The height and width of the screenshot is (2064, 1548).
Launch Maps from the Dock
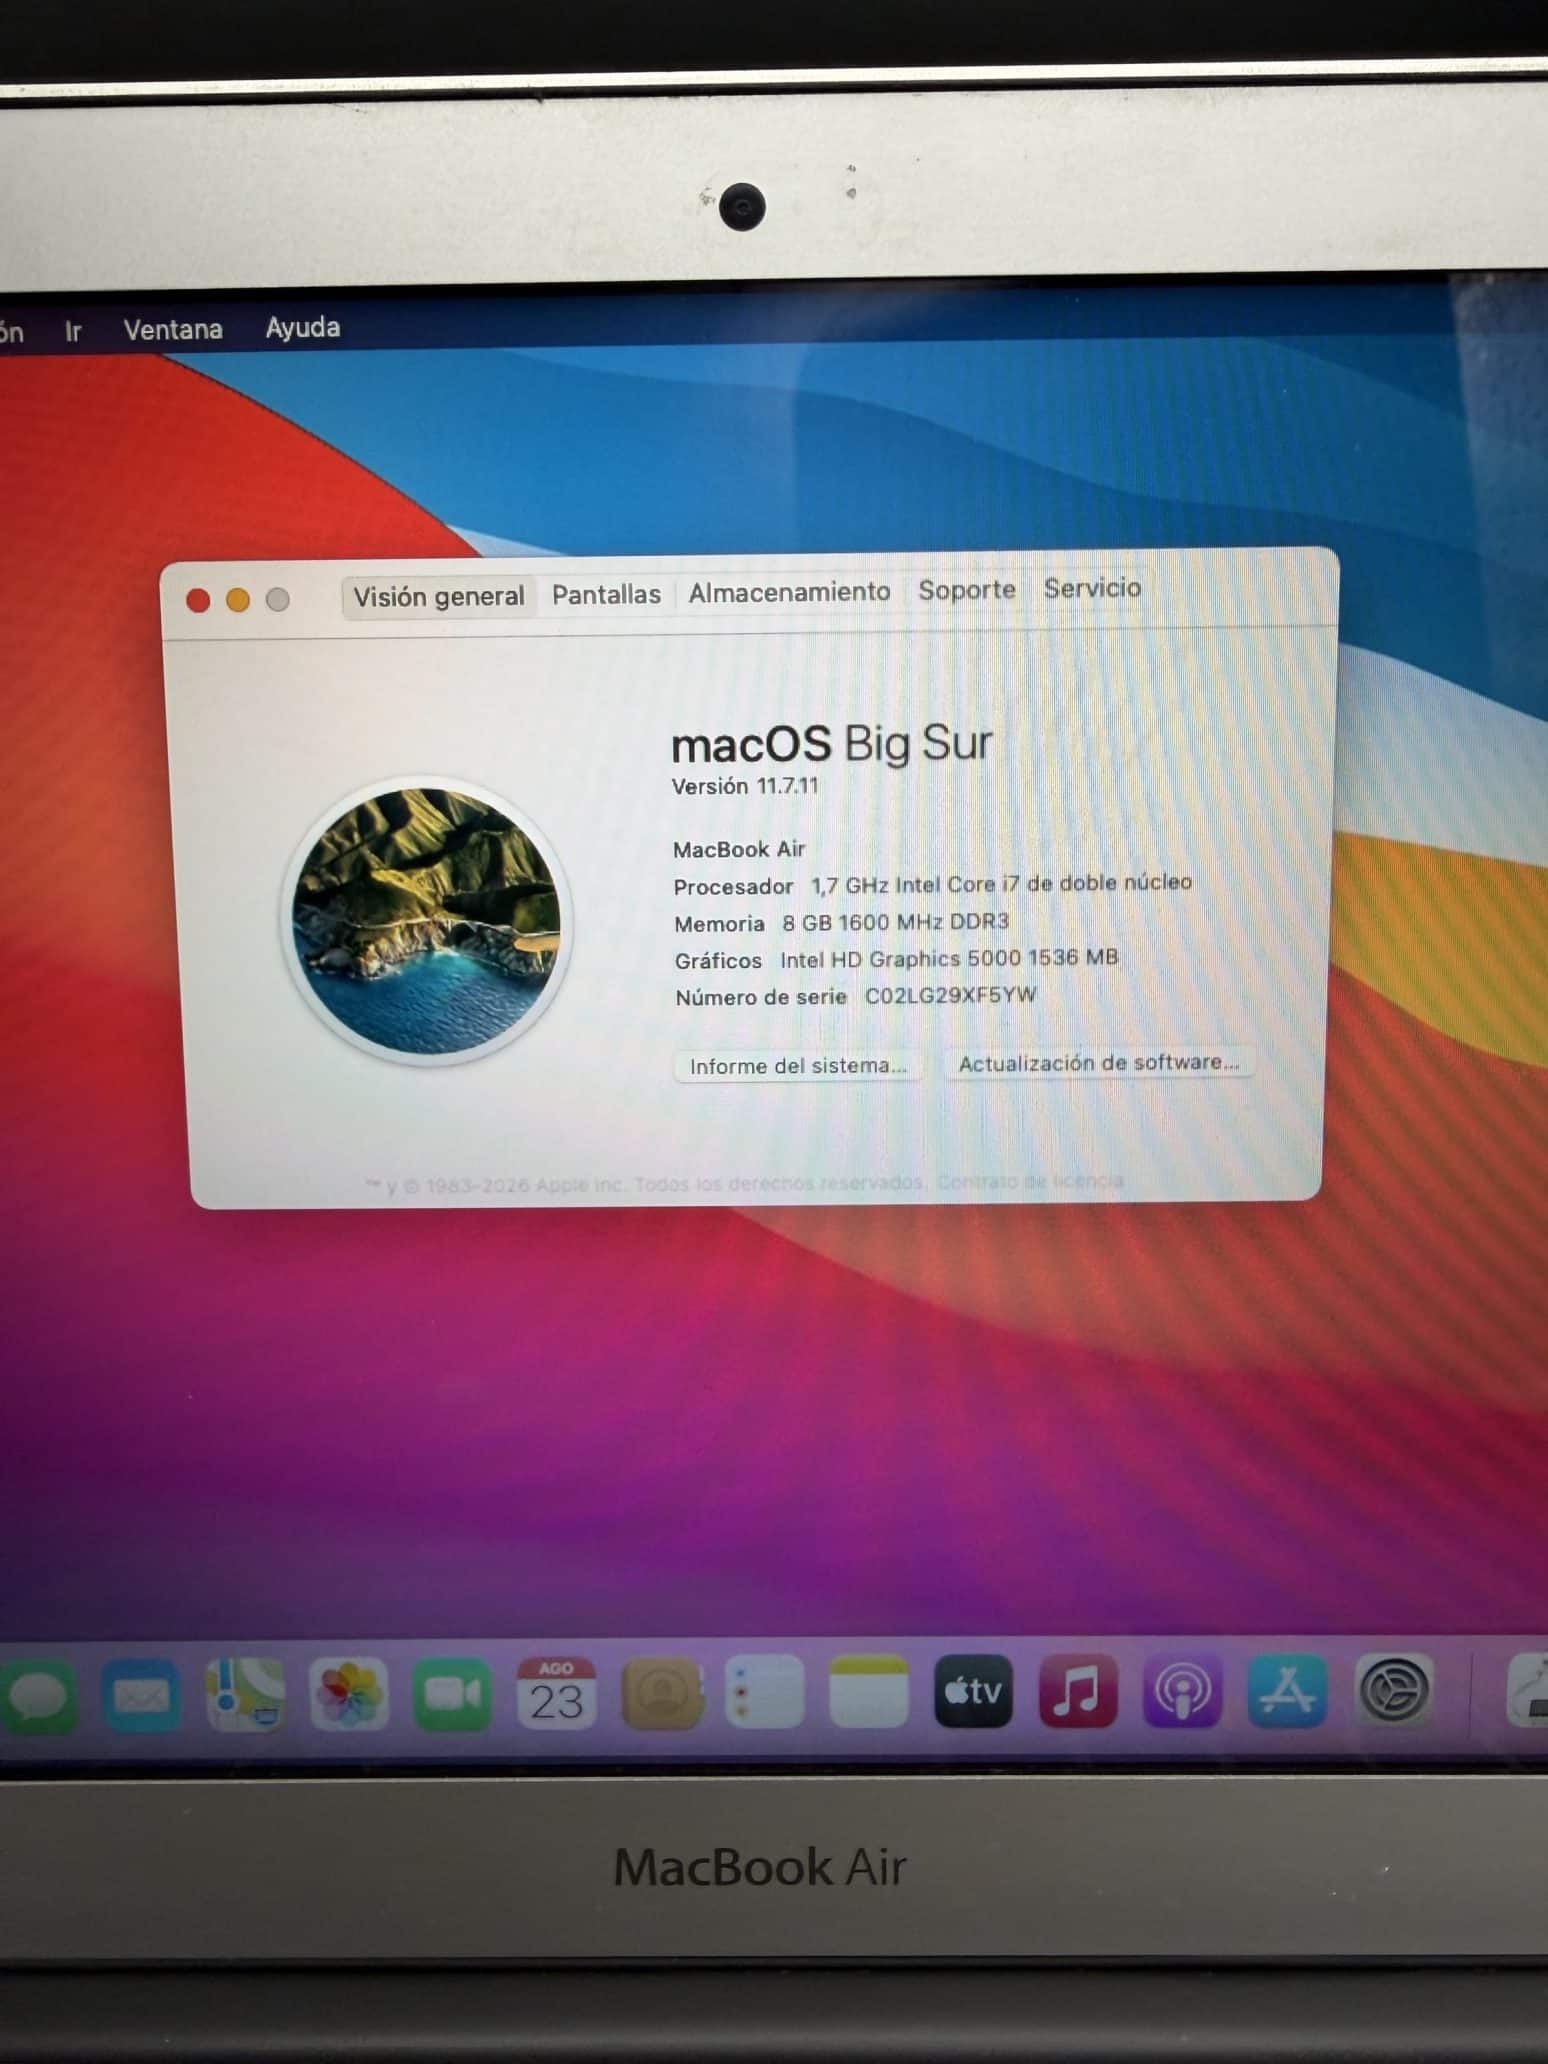pos(245,1695)
